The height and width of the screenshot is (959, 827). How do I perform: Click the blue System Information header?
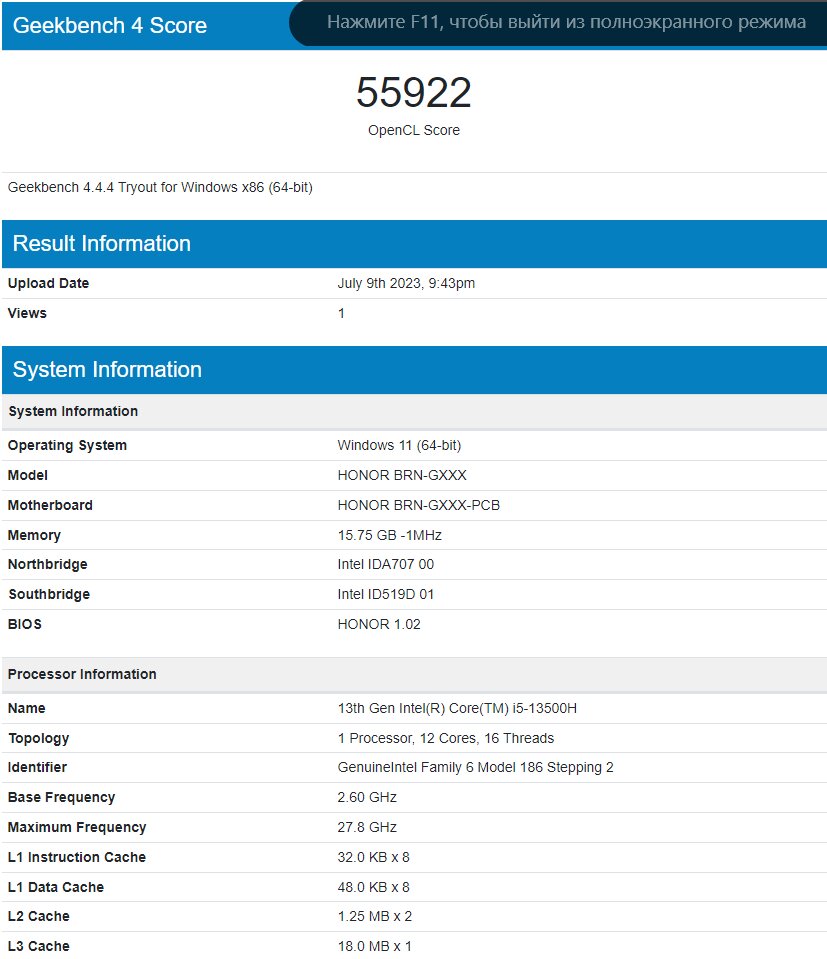(107, 369)
